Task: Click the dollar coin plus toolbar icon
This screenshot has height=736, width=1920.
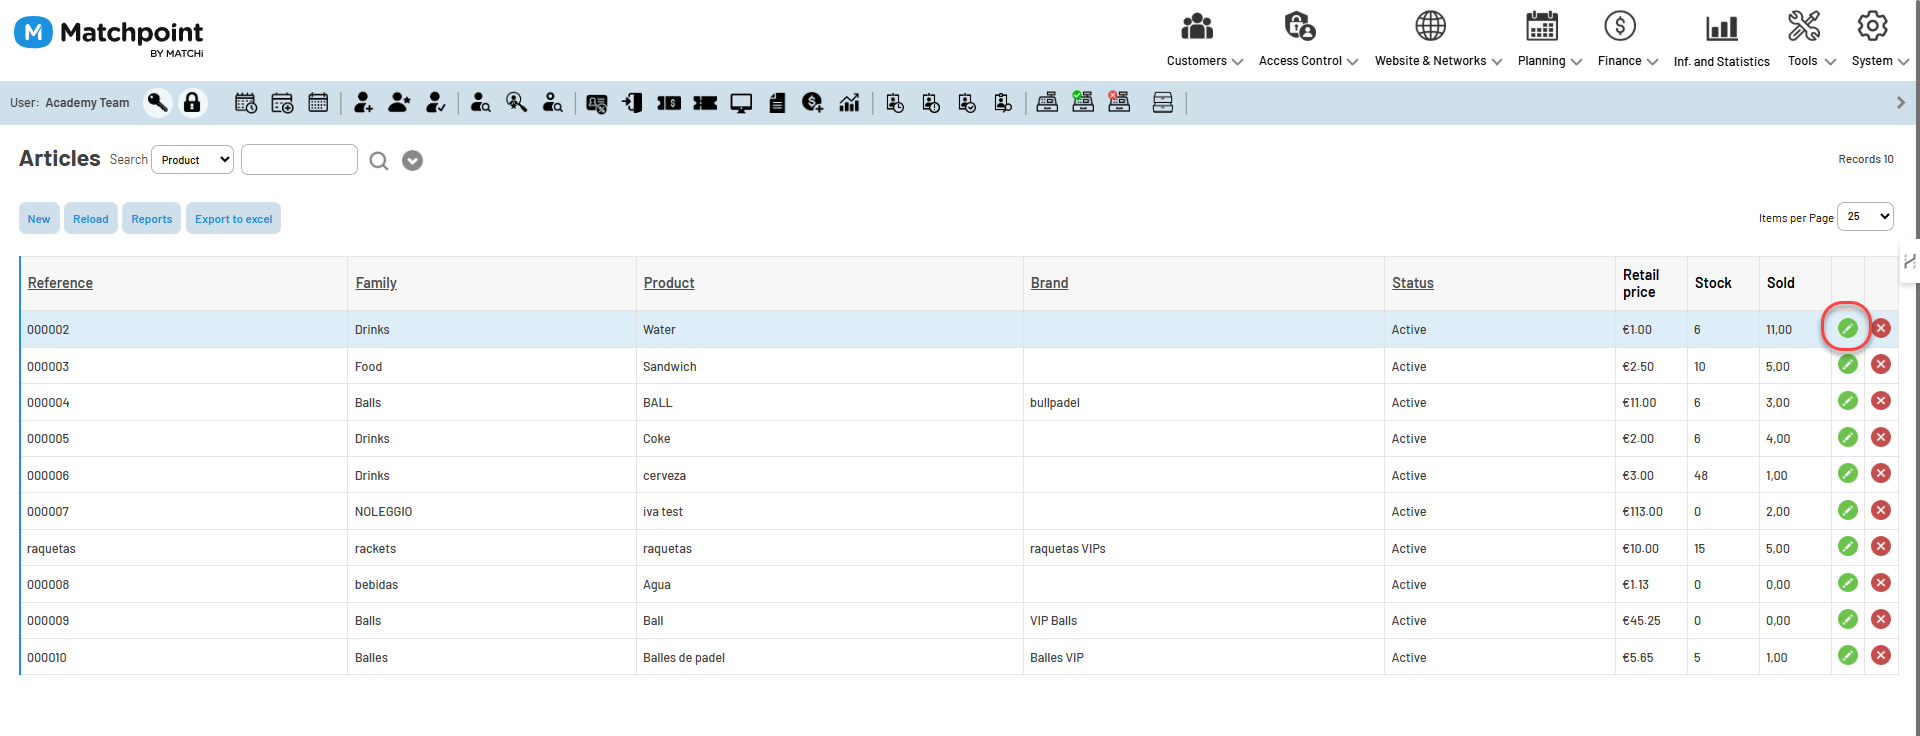Action: click(813, 102)
